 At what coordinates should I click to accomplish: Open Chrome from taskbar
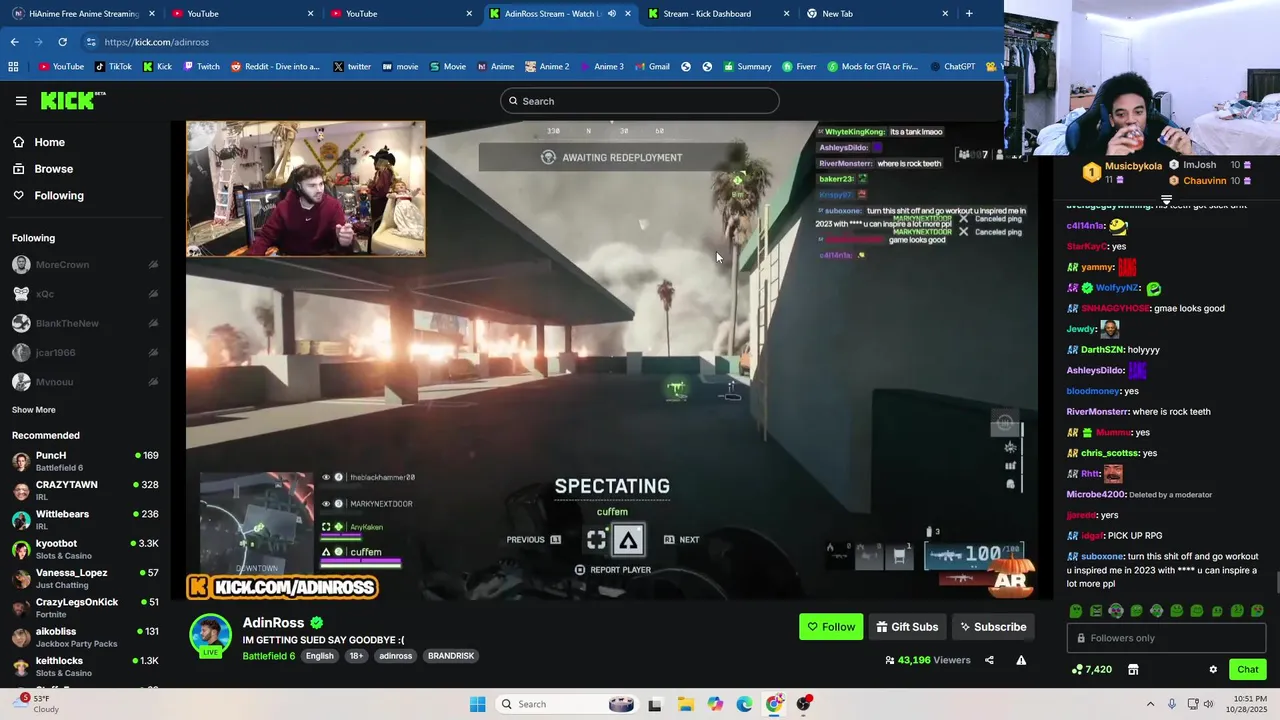(x=774, y=704)
